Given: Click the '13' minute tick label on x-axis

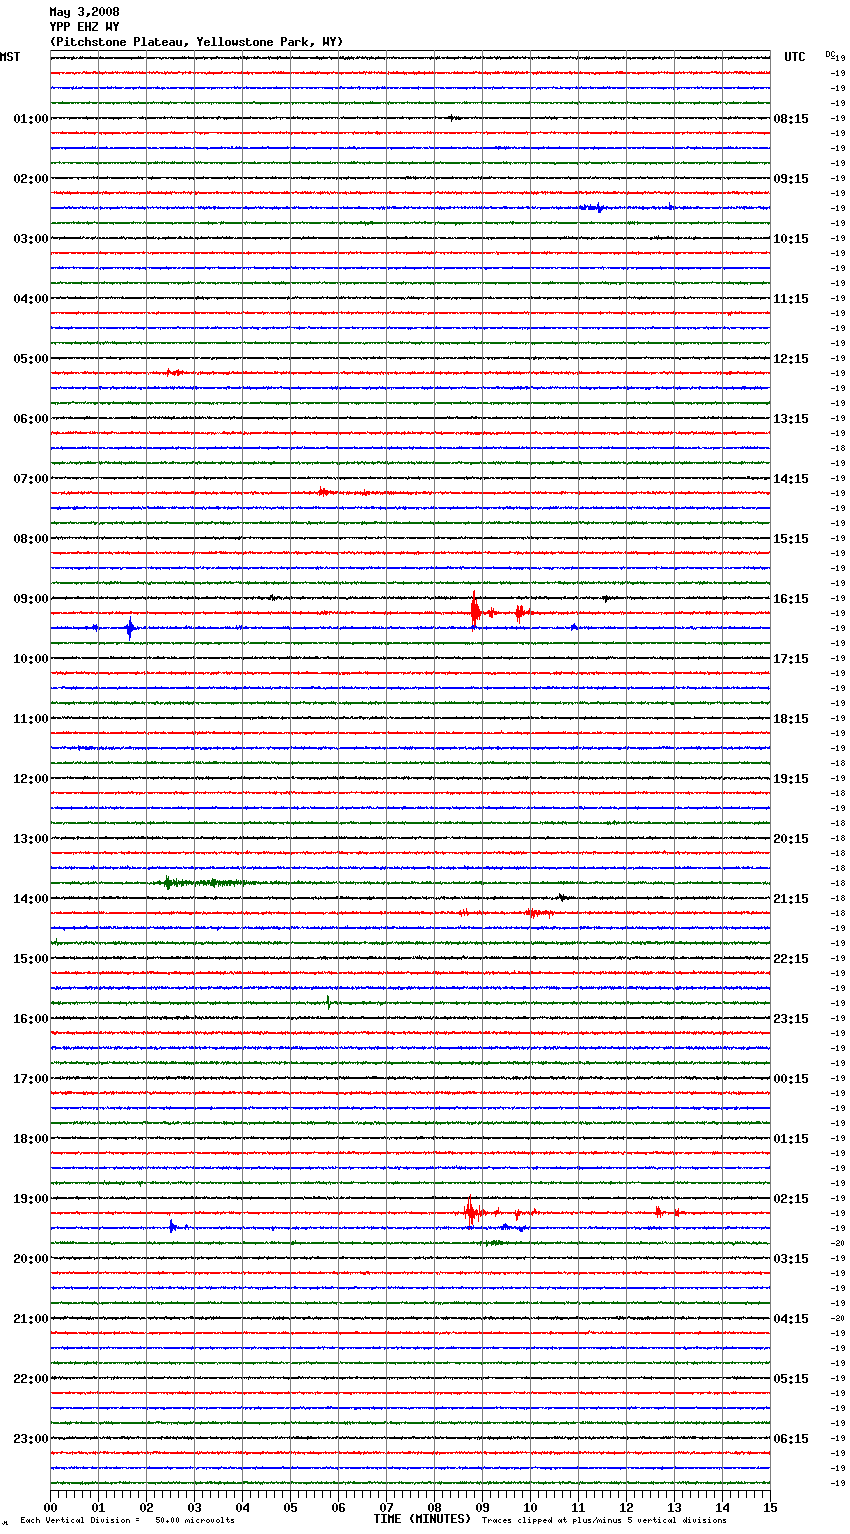Looking at the screenshot, I should (x=674, y=1507).
